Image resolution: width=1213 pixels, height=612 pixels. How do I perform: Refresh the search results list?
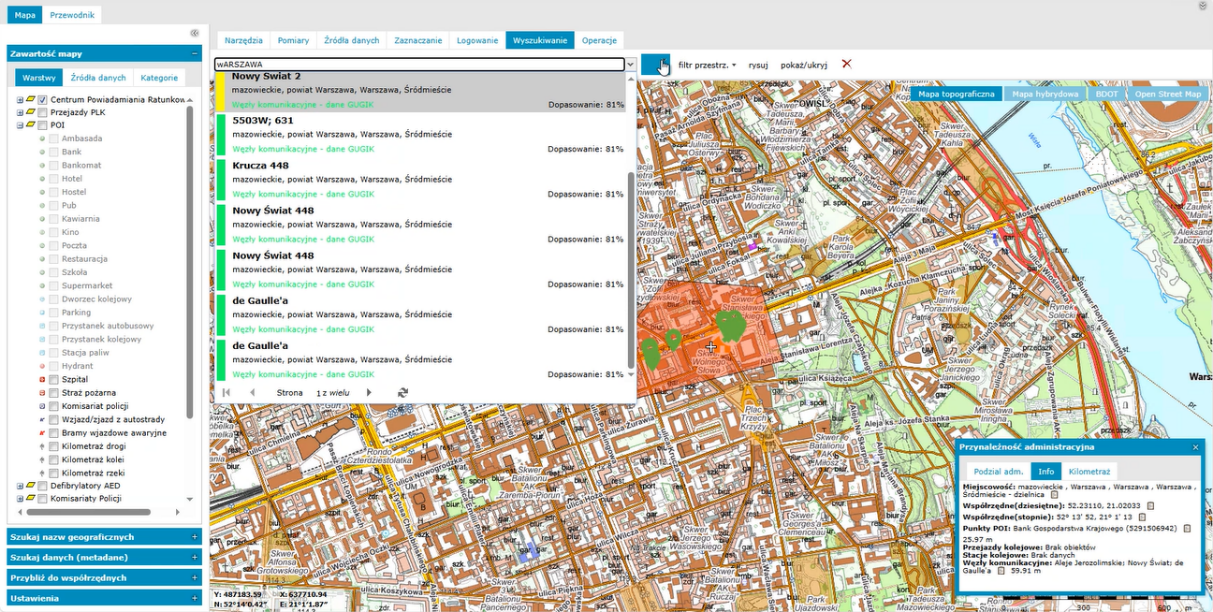tap(402, 393)
